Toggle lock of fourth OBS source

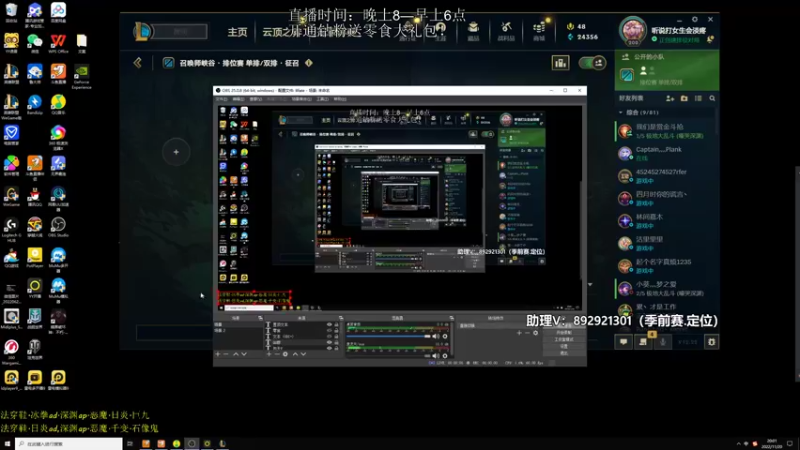[336, 342]
